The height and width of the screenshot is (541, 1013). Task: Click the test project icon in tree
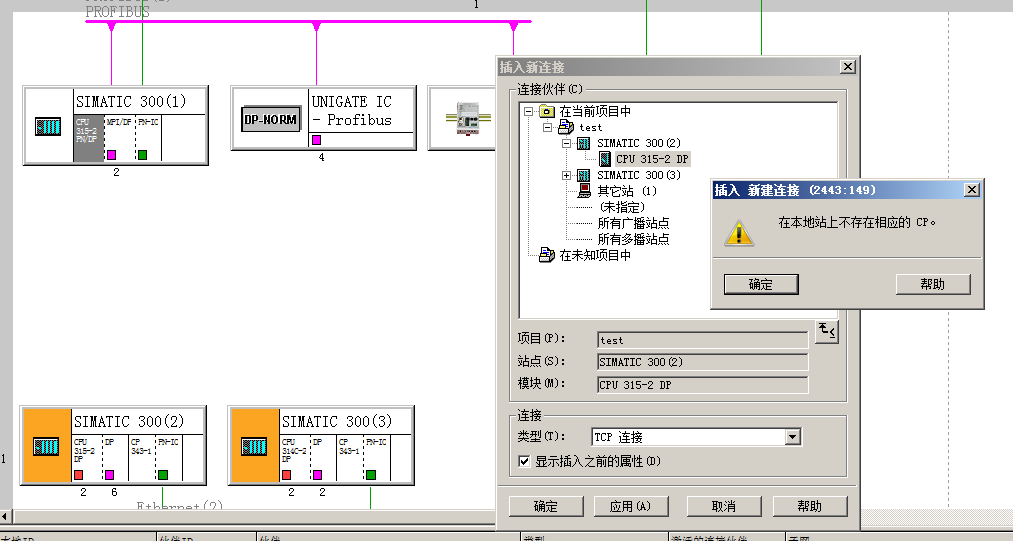[x=566, y=127]
